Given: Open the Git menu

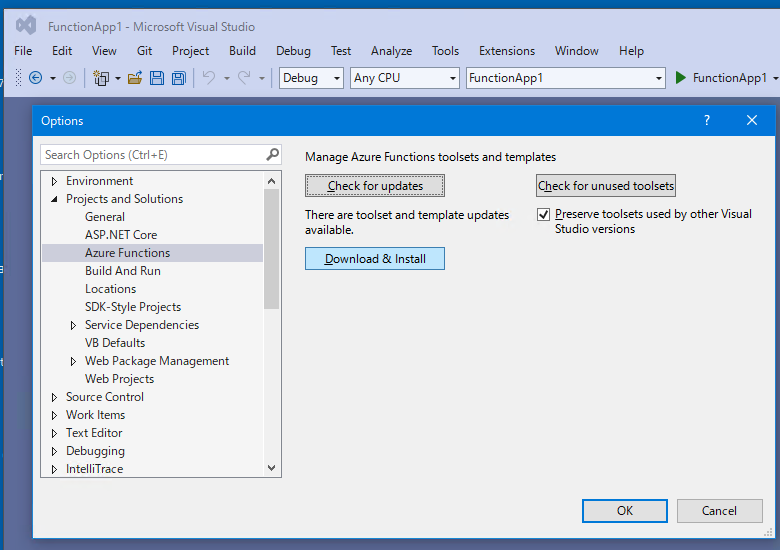Looking at the screenshot, I should [x=144, y=51].
